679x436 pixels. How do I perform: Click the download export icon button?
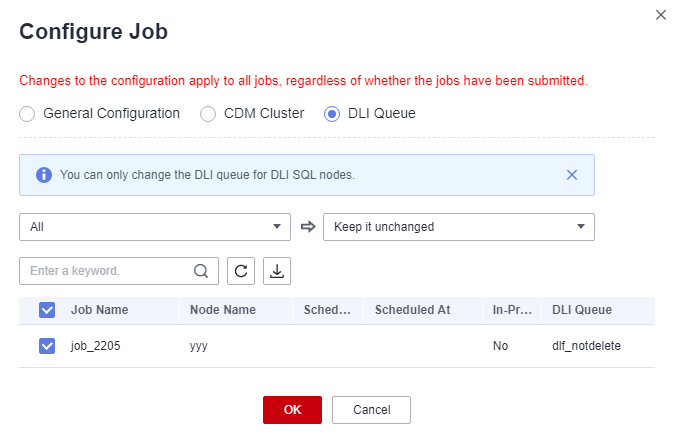tap(277, 271)
